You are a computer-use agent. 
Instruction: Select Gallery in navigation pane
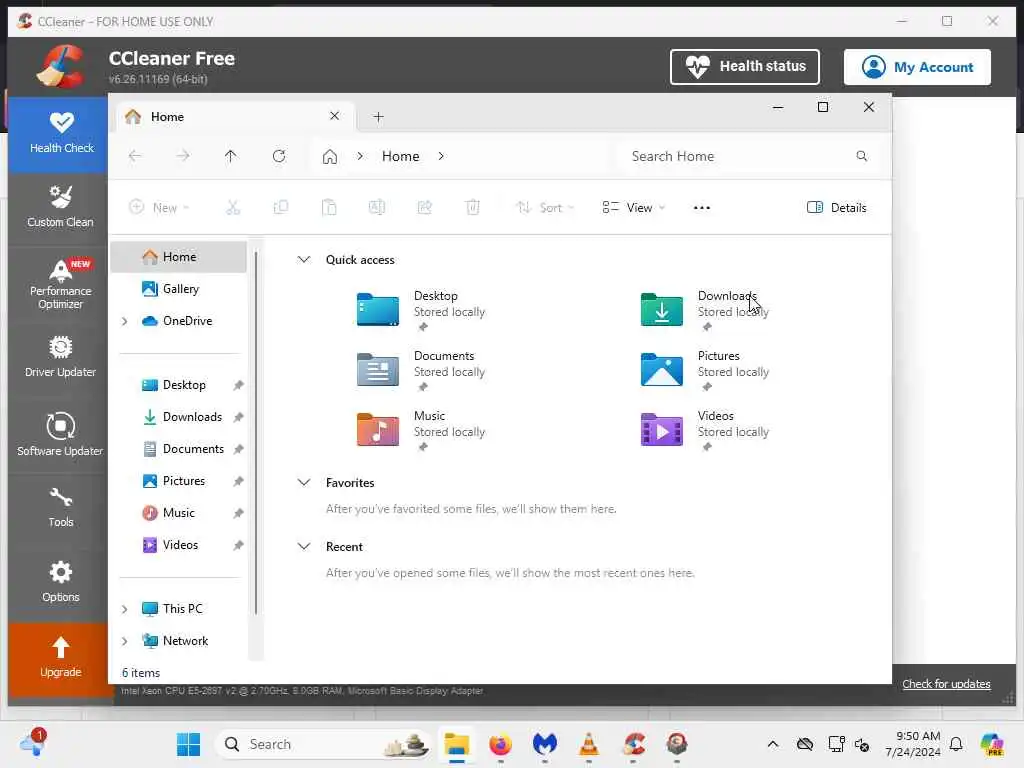pyautogui.click(x=179, y=289)
